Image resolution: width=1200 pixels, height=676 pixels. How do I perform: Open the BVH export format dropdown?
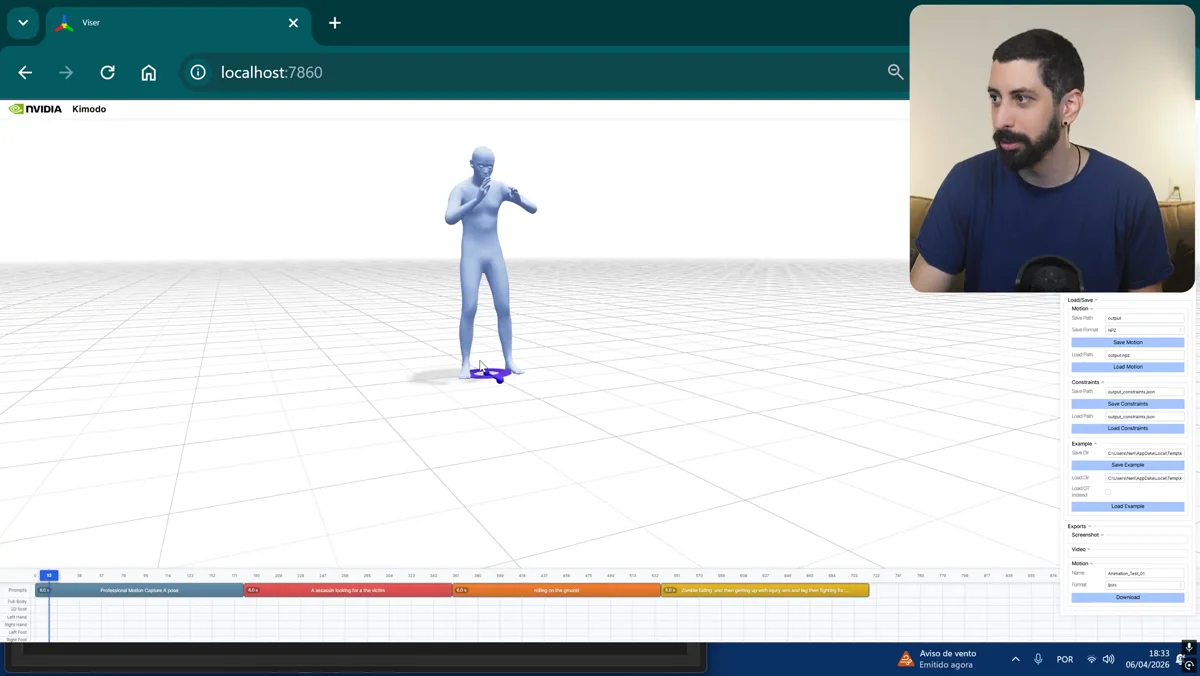point(1145,585)
